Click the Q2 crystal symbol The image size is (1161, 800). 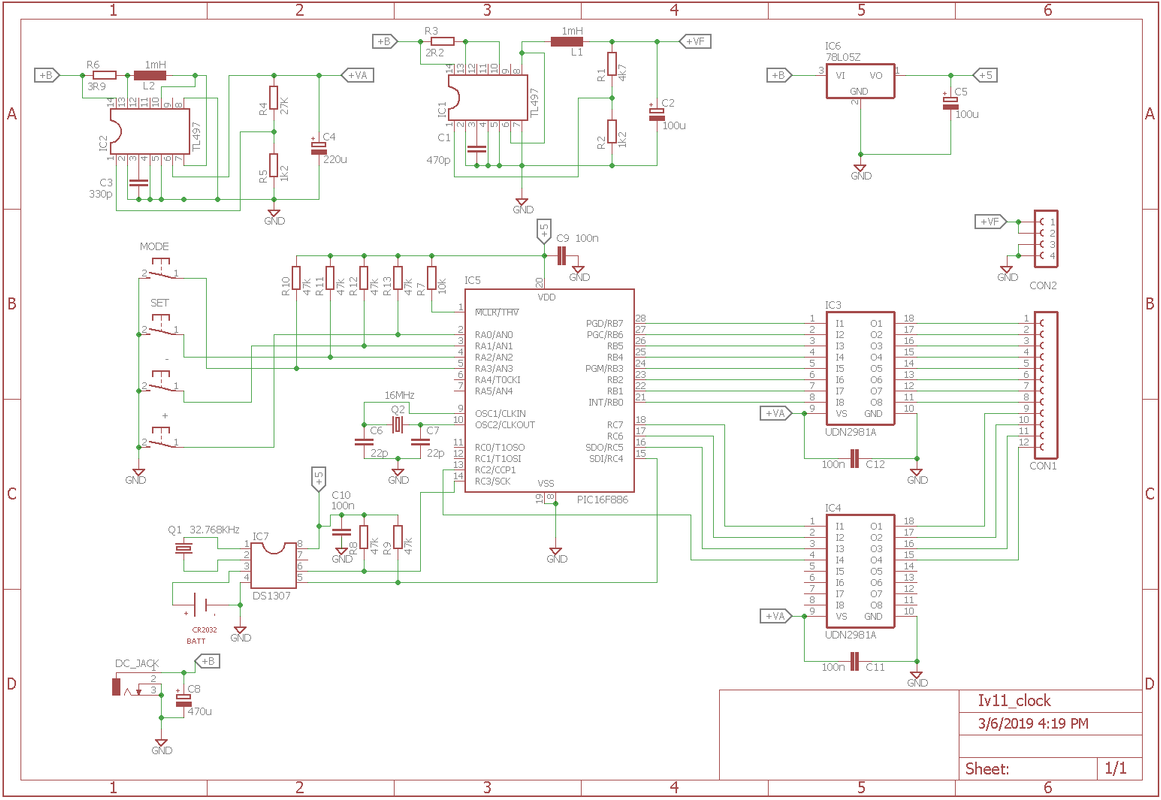click(x=398, y=424)
